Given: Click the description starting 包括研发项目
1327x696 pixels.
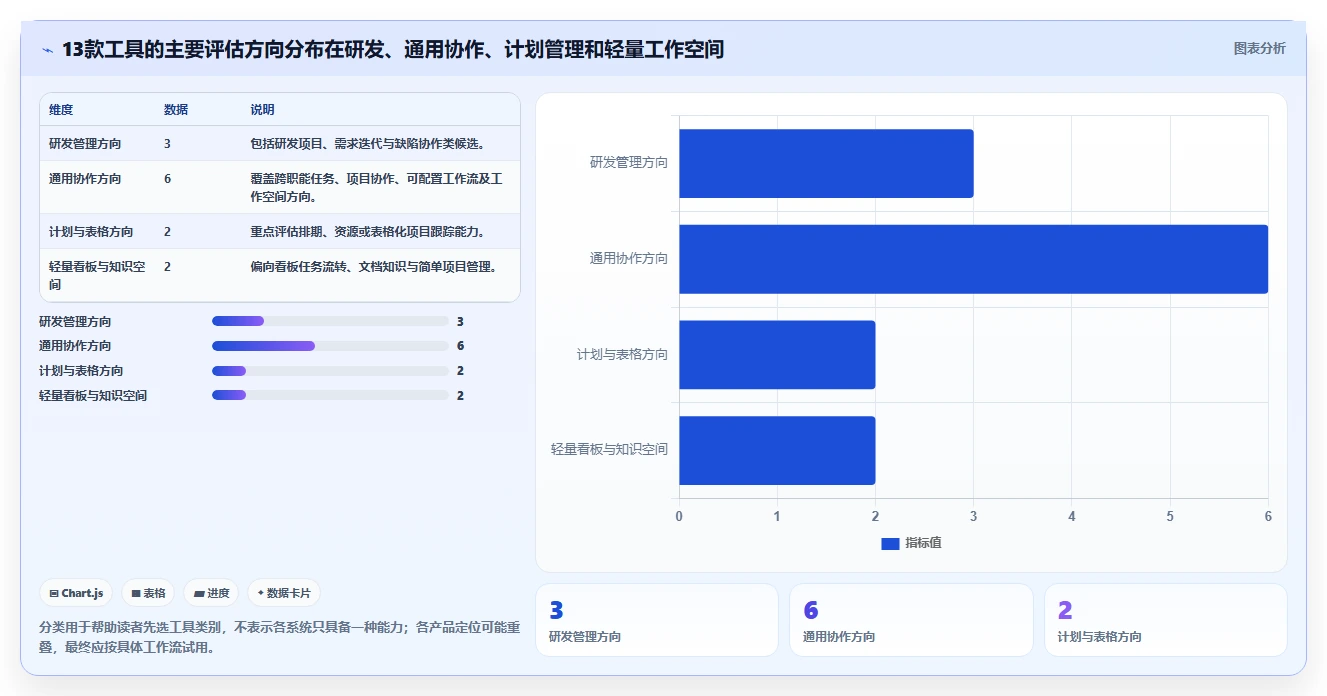Looking at the screenshot, I should (368, 144).
